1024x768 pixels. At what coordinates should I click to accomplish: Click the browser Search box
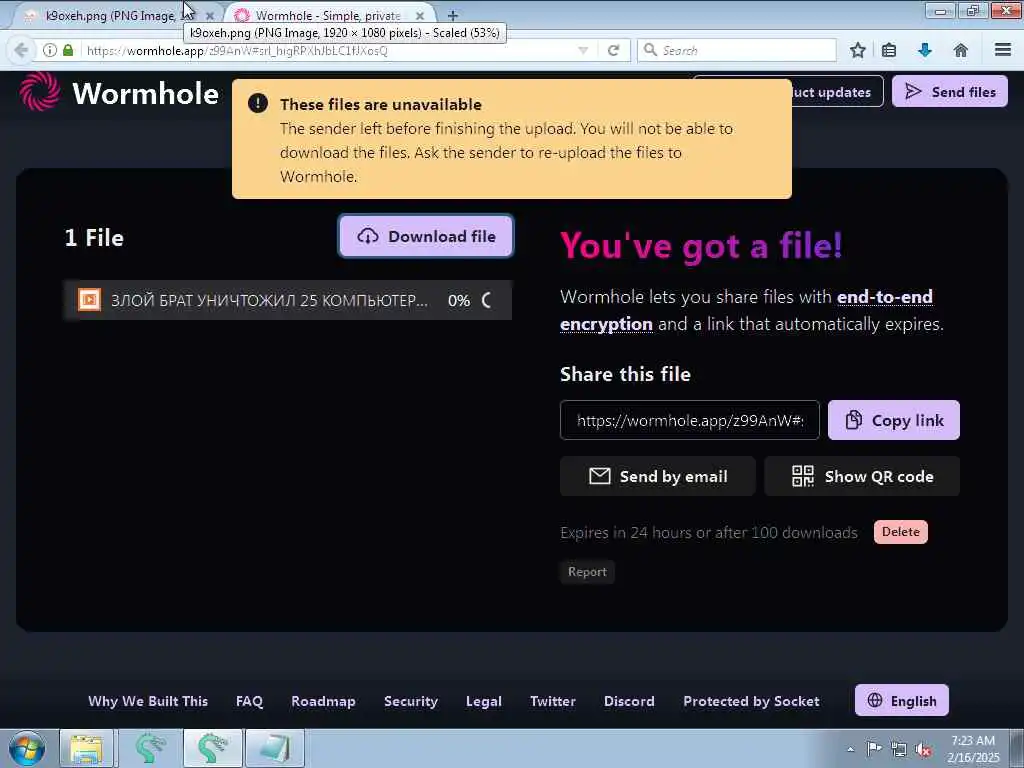tap(737, 50)
